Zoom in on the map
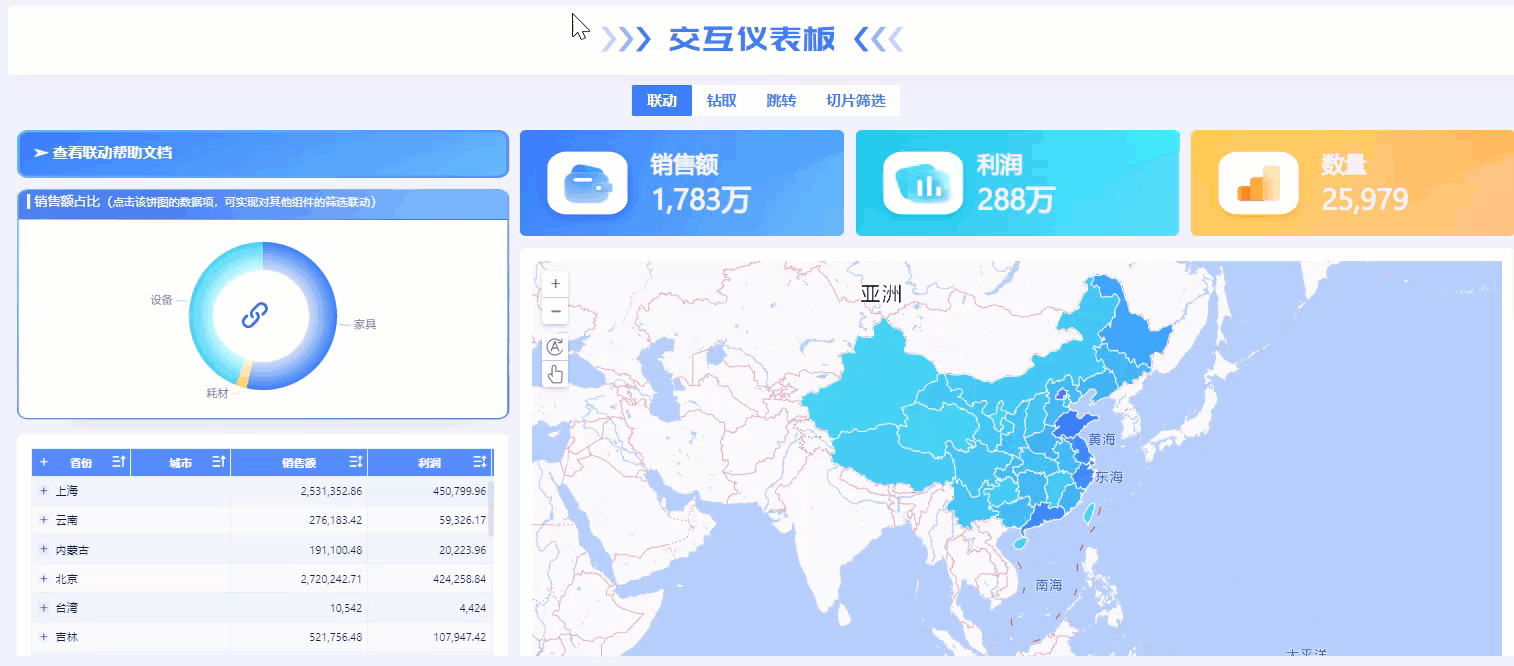 555,283
